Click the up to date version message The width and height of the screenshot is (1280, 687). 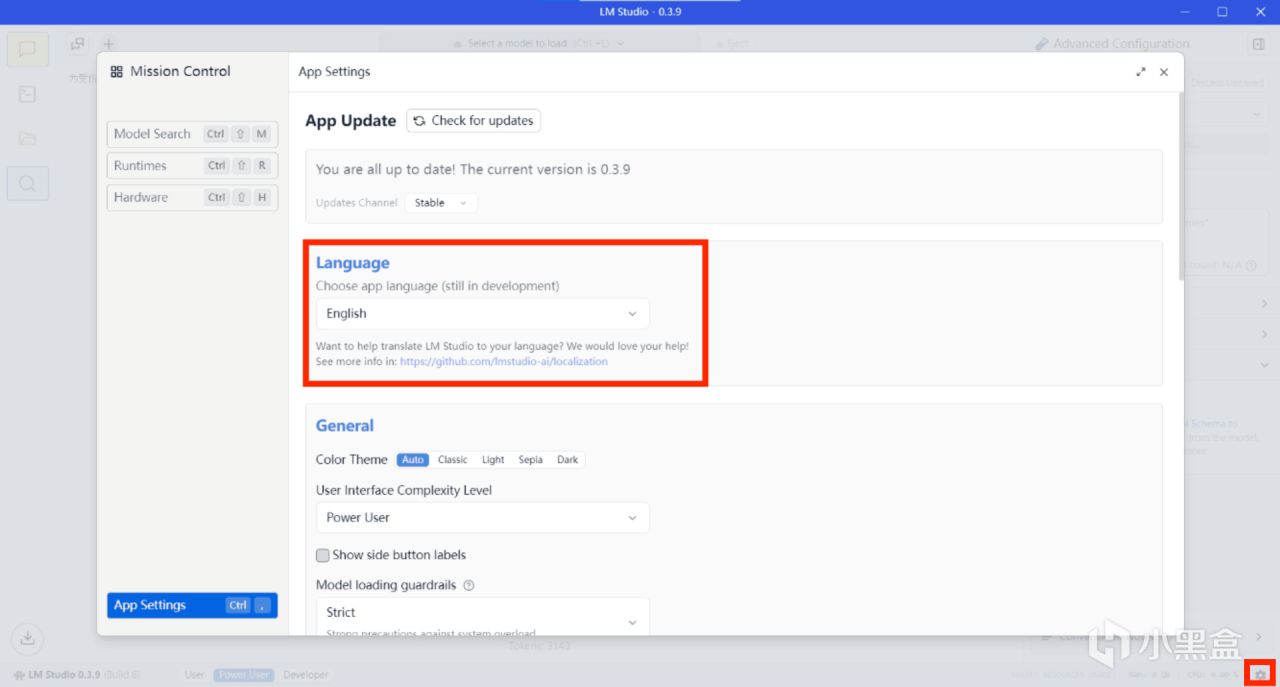pyautogui.click(x=473, y=170)
